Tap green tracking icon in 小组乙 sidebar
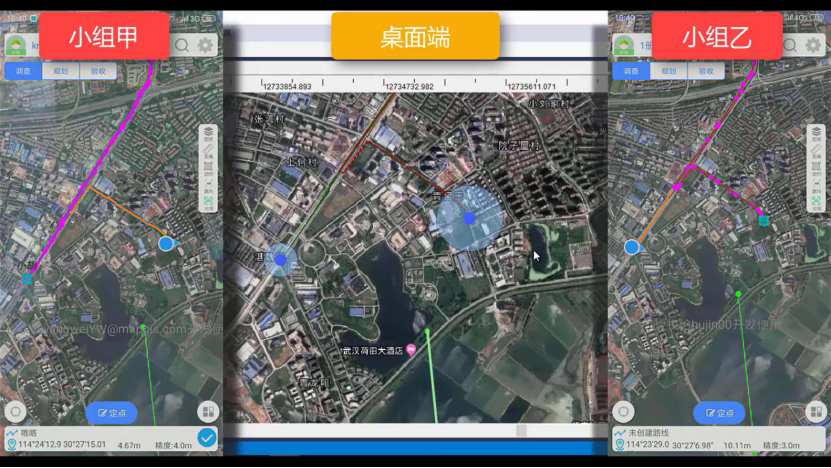The width and height of the screenshot is (831, 468). pyautogui.click(x=816, y=203)
